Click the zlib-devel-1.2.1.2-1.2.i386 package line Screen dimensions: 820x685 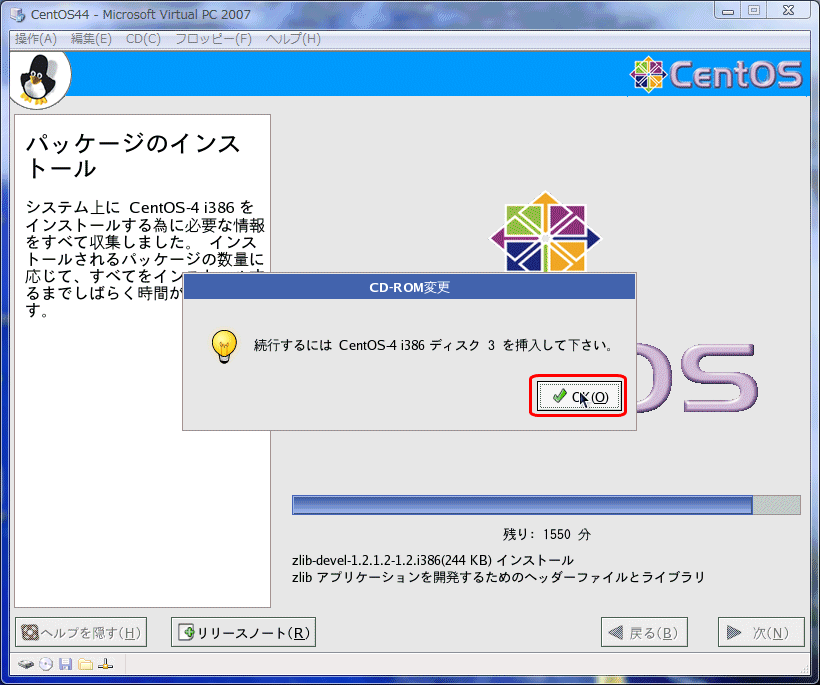(x=432, y=561)
